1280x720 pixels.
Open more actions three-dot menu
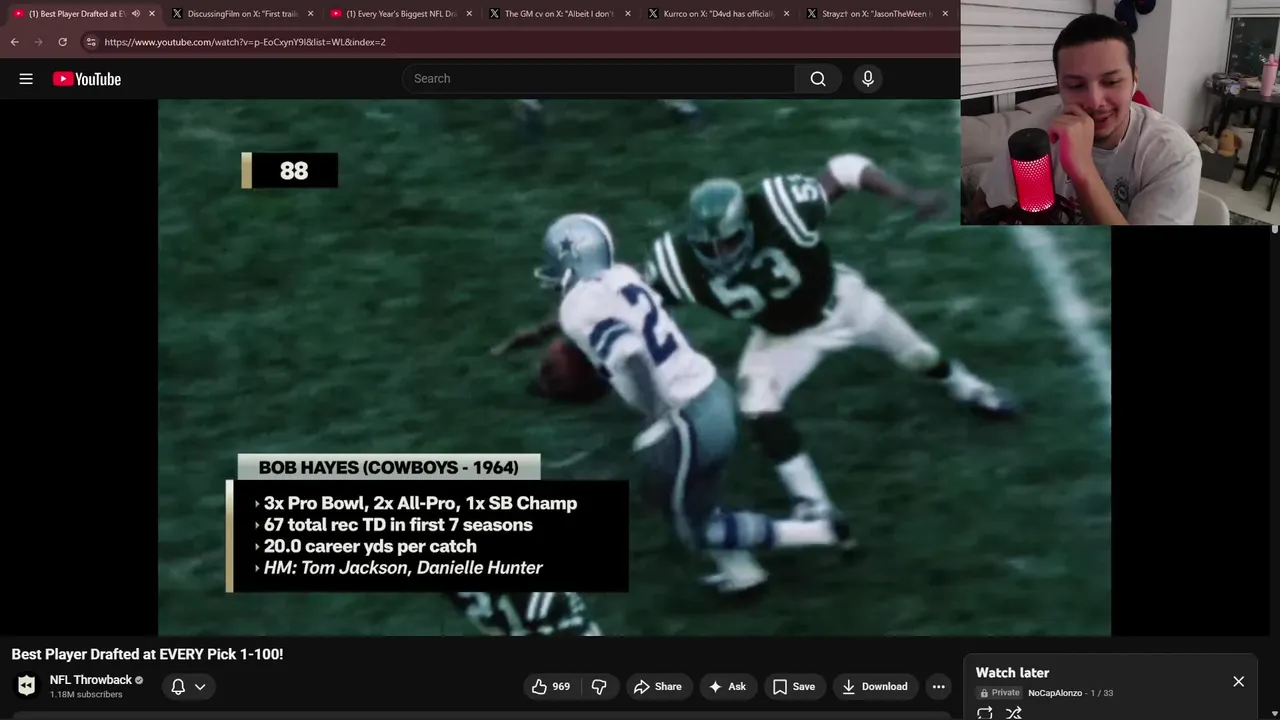click(x=938, y=687)
